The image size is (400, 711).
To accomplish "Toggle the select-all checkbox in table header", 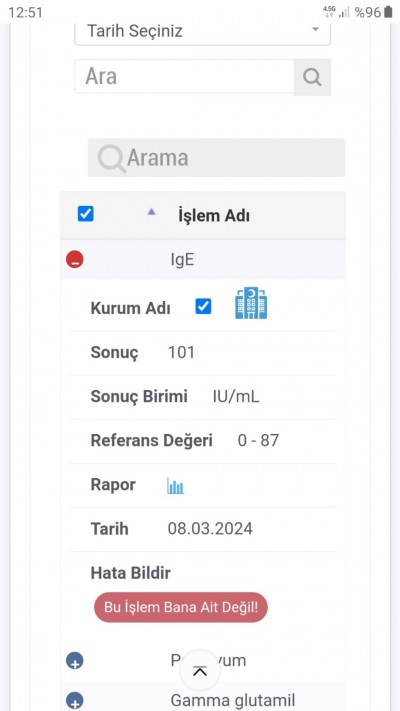I will tap(86, 214).
